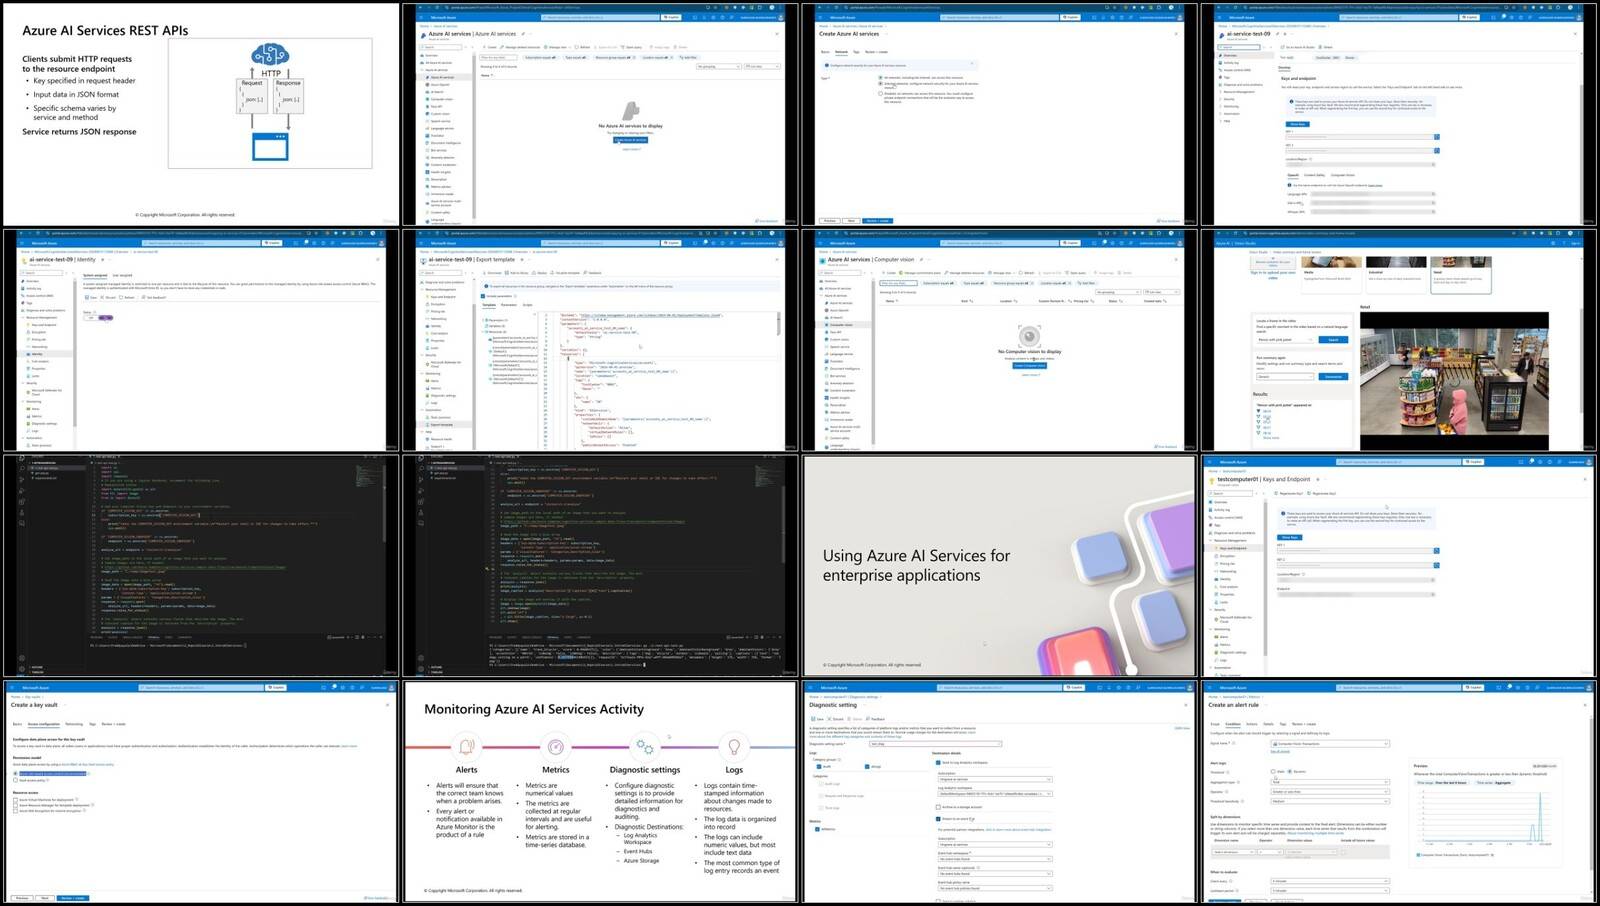Switch to Access configuration tab in key vault
This screenshot has width=1600, height=906.
[43, 724]
